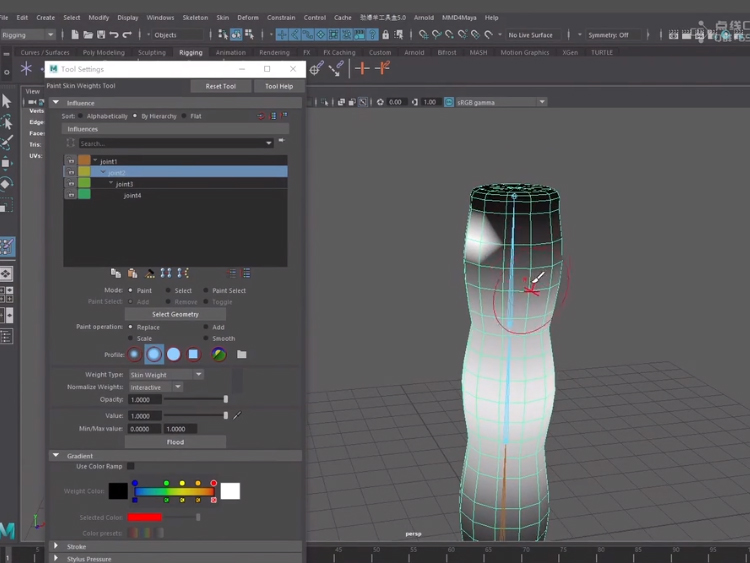Viewport: 750px width, 563px height.
Task: Enable the Use Color Ramp checkbox
Action: 131,466
